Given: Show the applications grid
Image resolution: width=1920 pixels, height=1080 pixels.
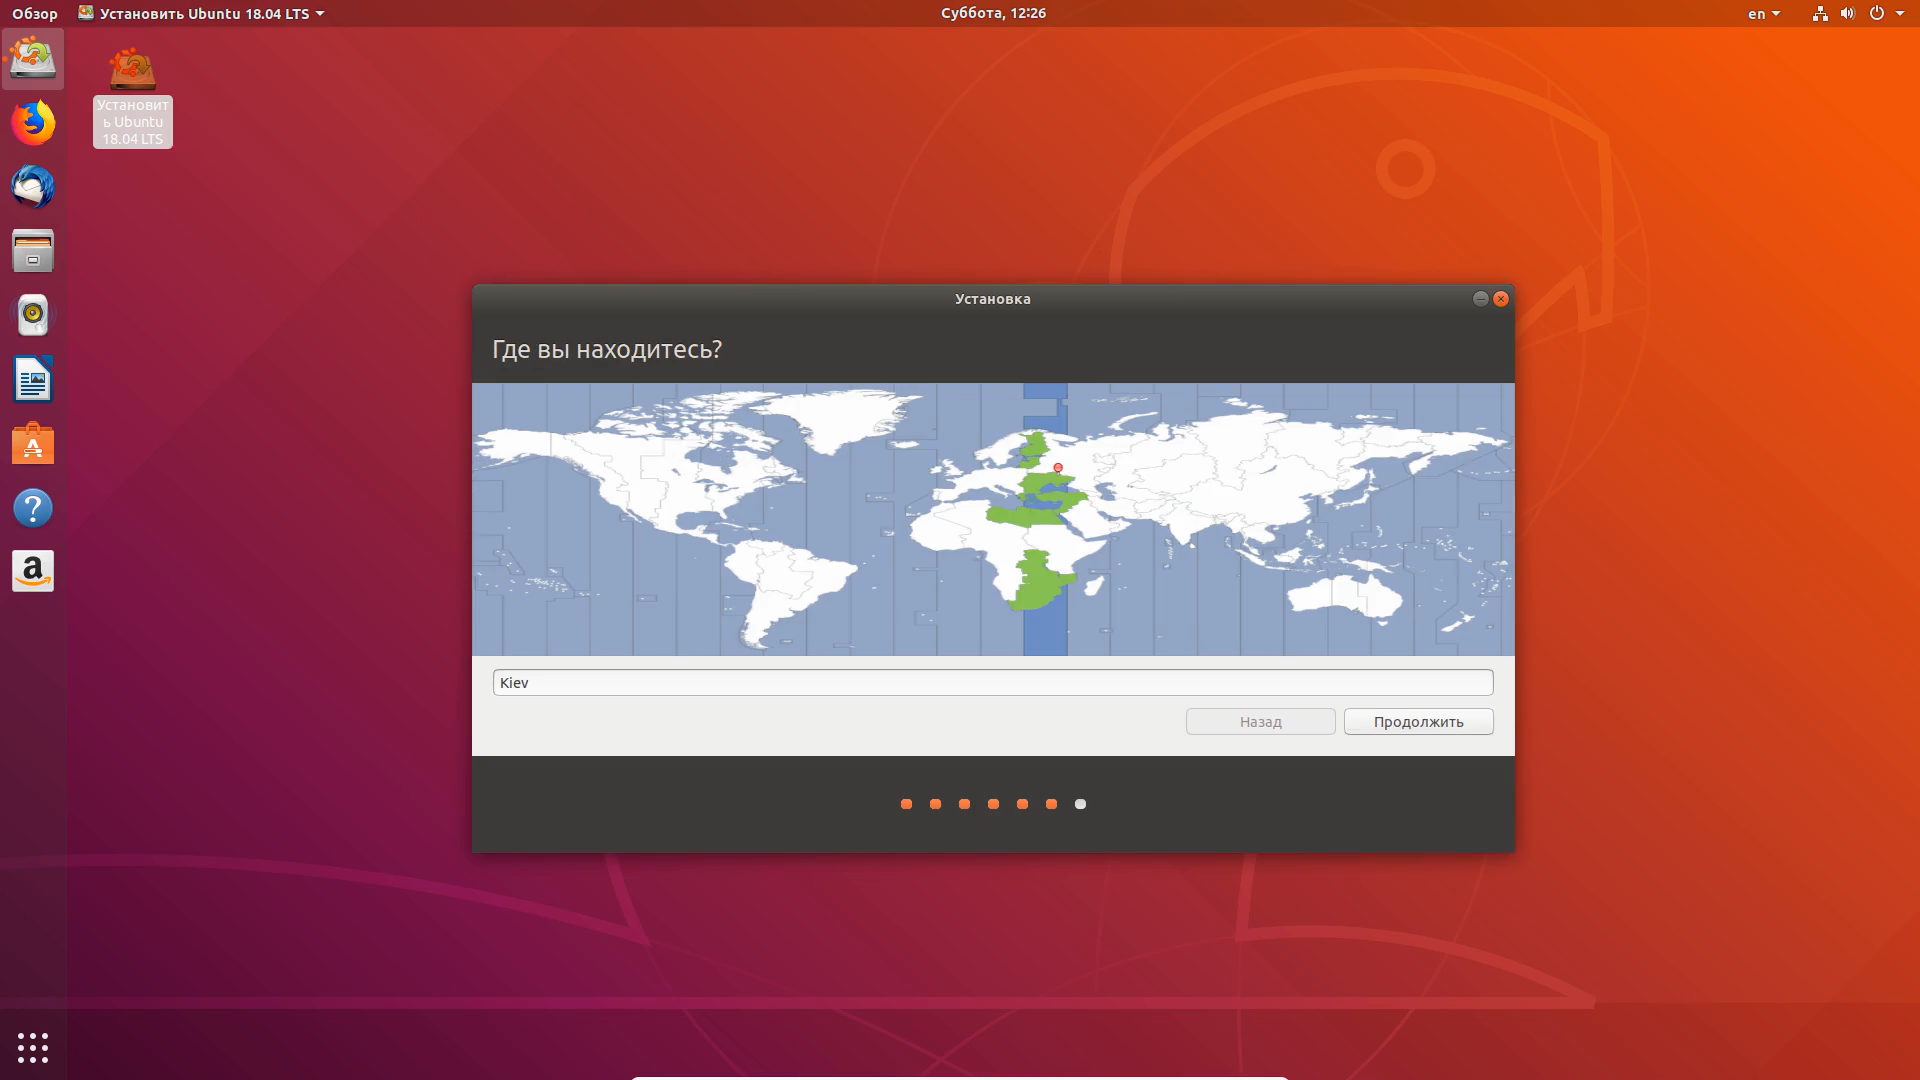Looking at the screenshot, I should click(x=33, y=1047).
